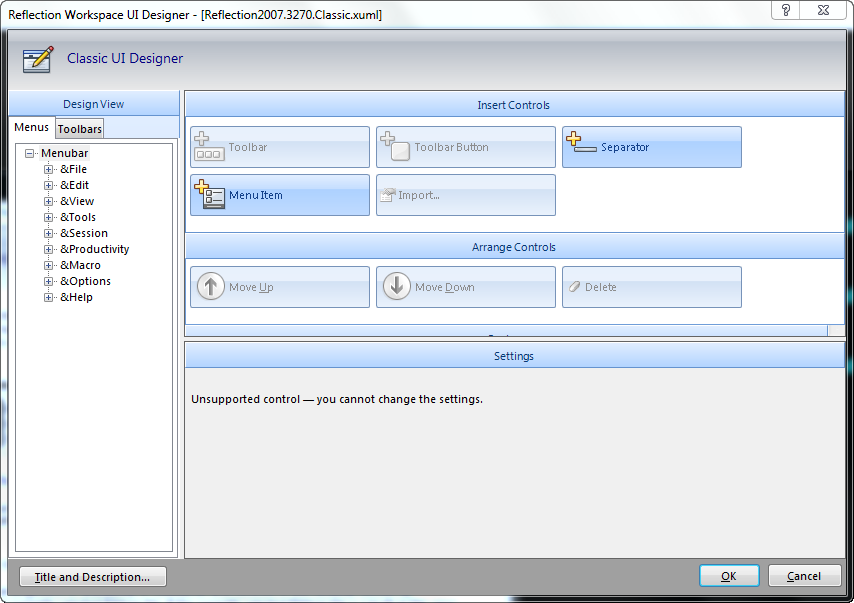Expand the &Tools menu node
Image resolution: width=854 pixels, height=603 pixels.
pos(48,217)
